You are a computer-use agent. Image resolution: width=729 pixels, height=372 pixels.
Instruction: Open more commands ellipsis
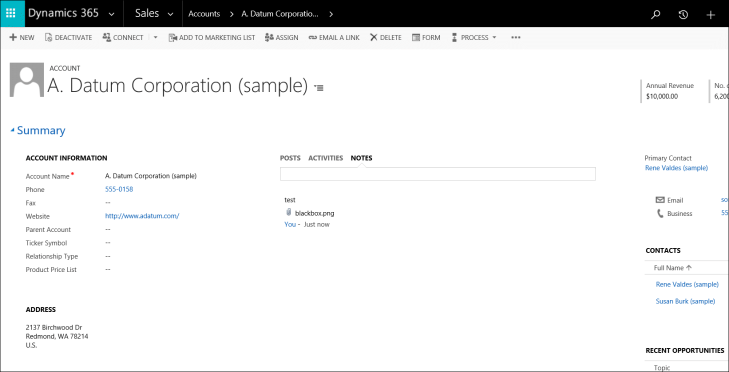516,38
